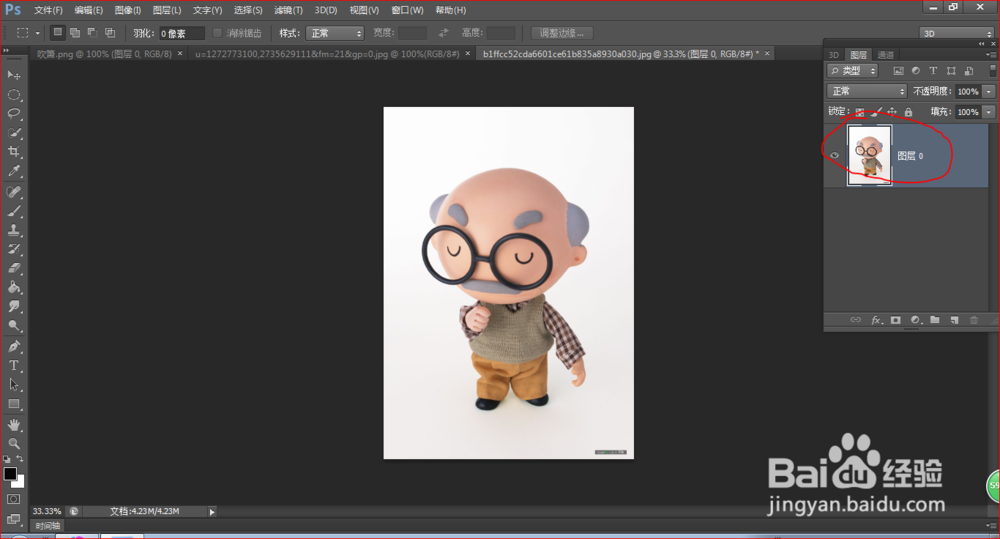Switch to the 通道 panel tab
This screenshot has height=539, width=1000.
coord(886,55)
